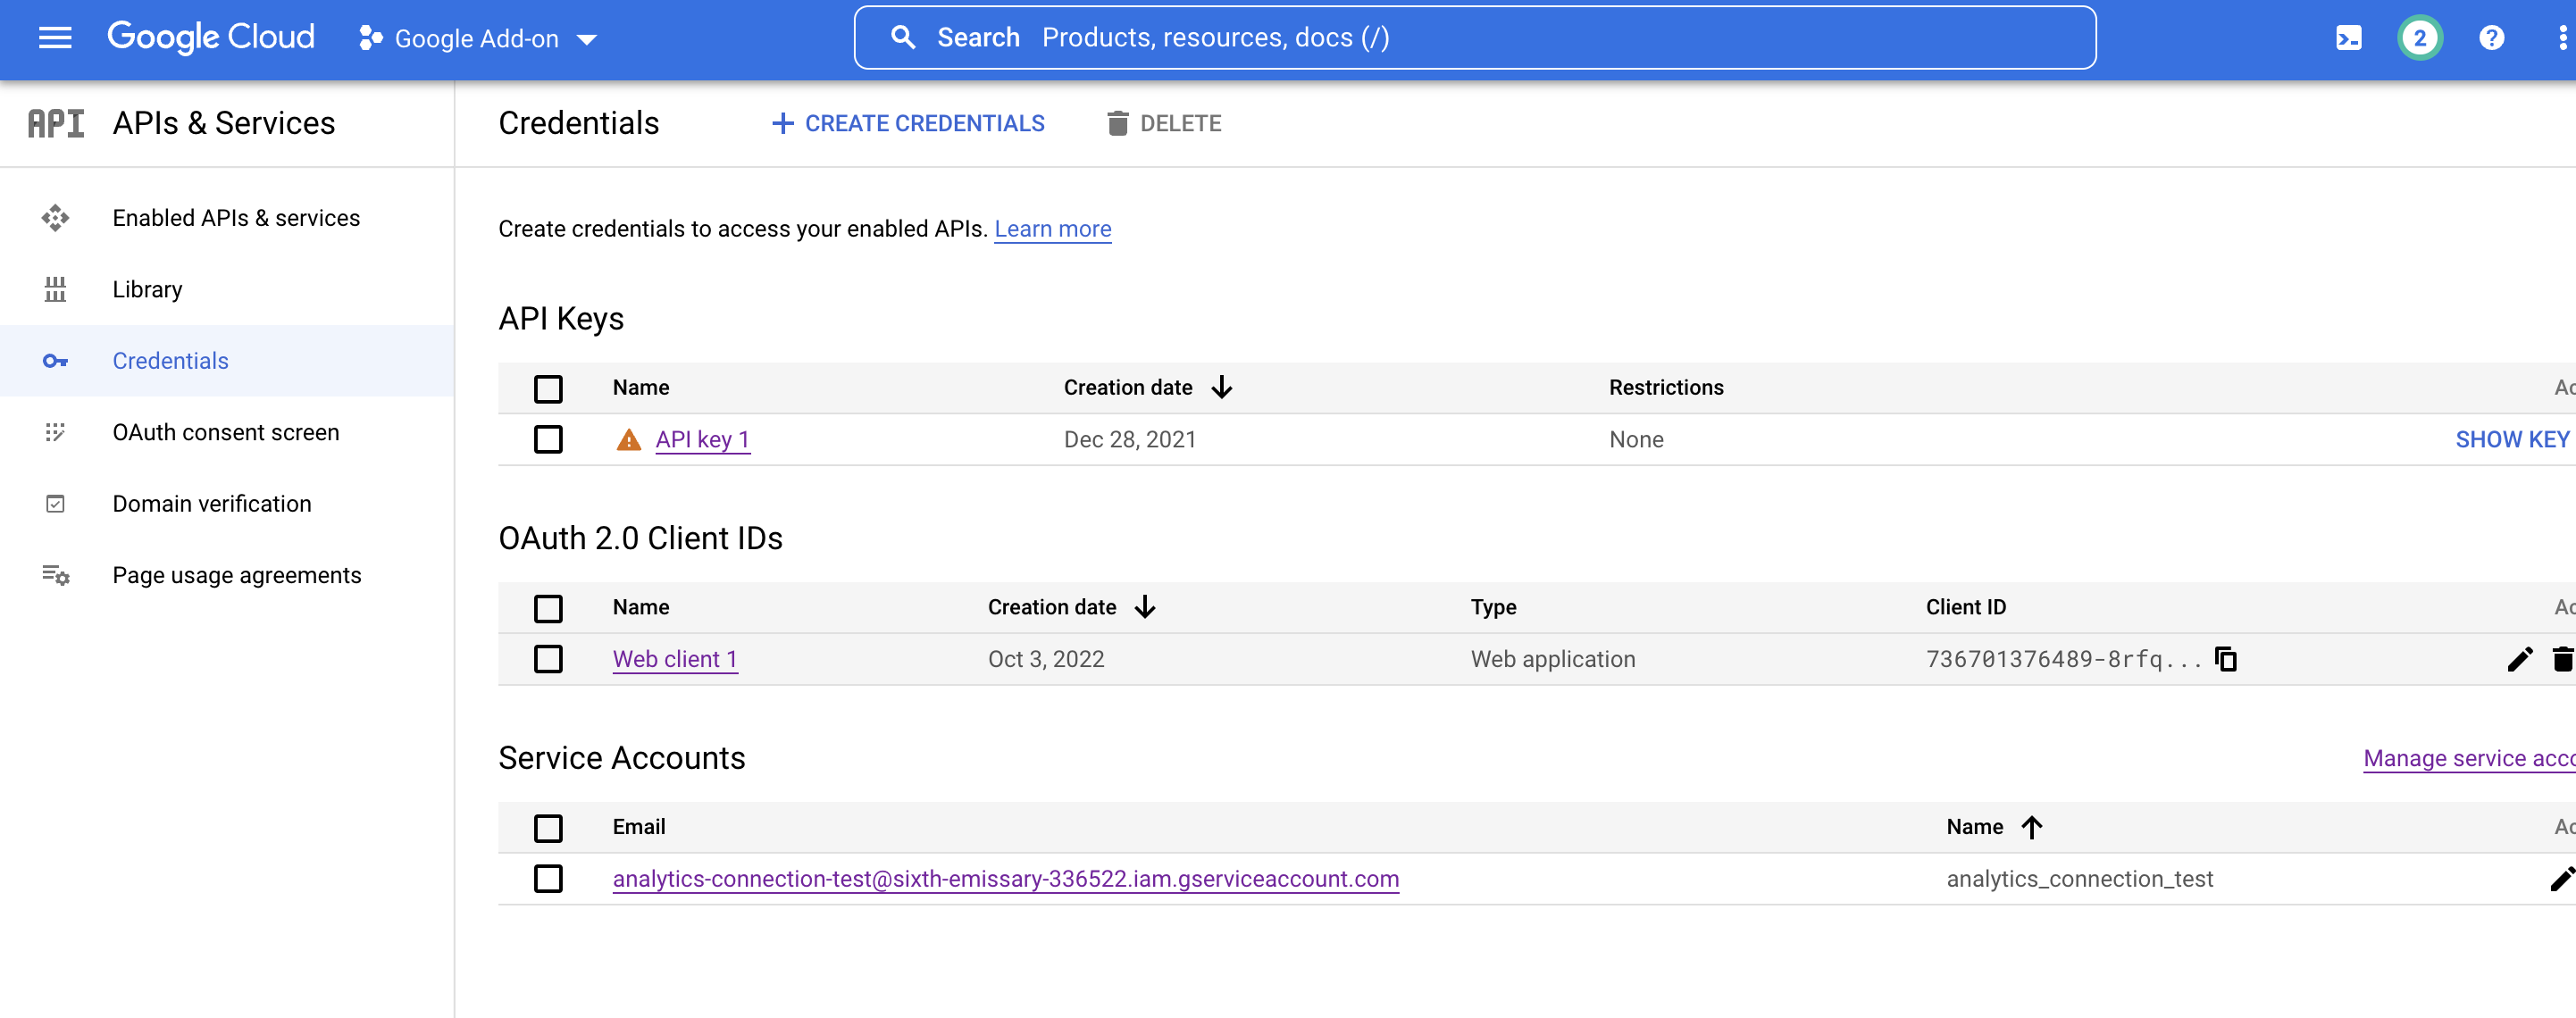Expand the Google Add-on project selector
The height and width of the screenshot is (1018, 2576).
(x=478, y=39)
